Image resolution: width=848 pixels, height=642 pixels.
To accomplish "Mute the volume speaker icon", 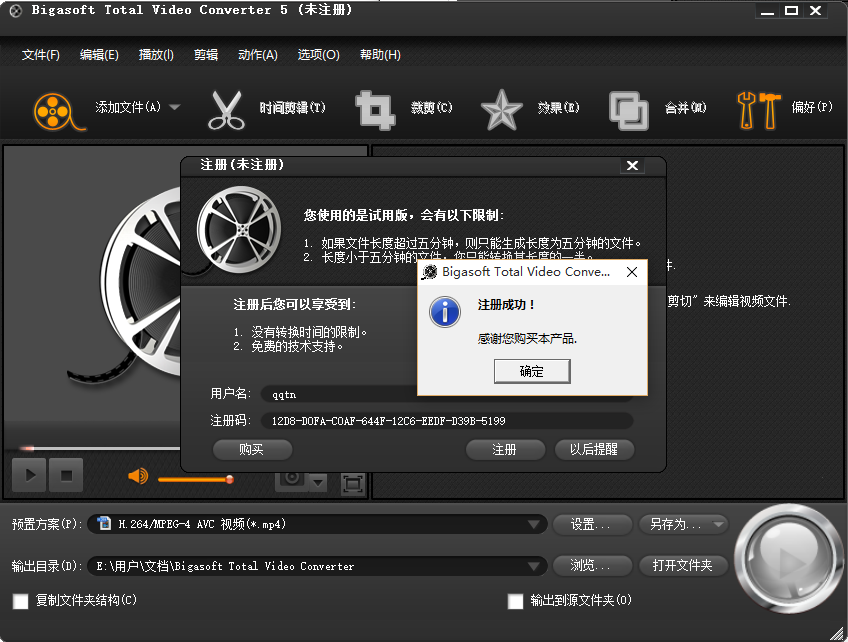I will coord(138,476).
